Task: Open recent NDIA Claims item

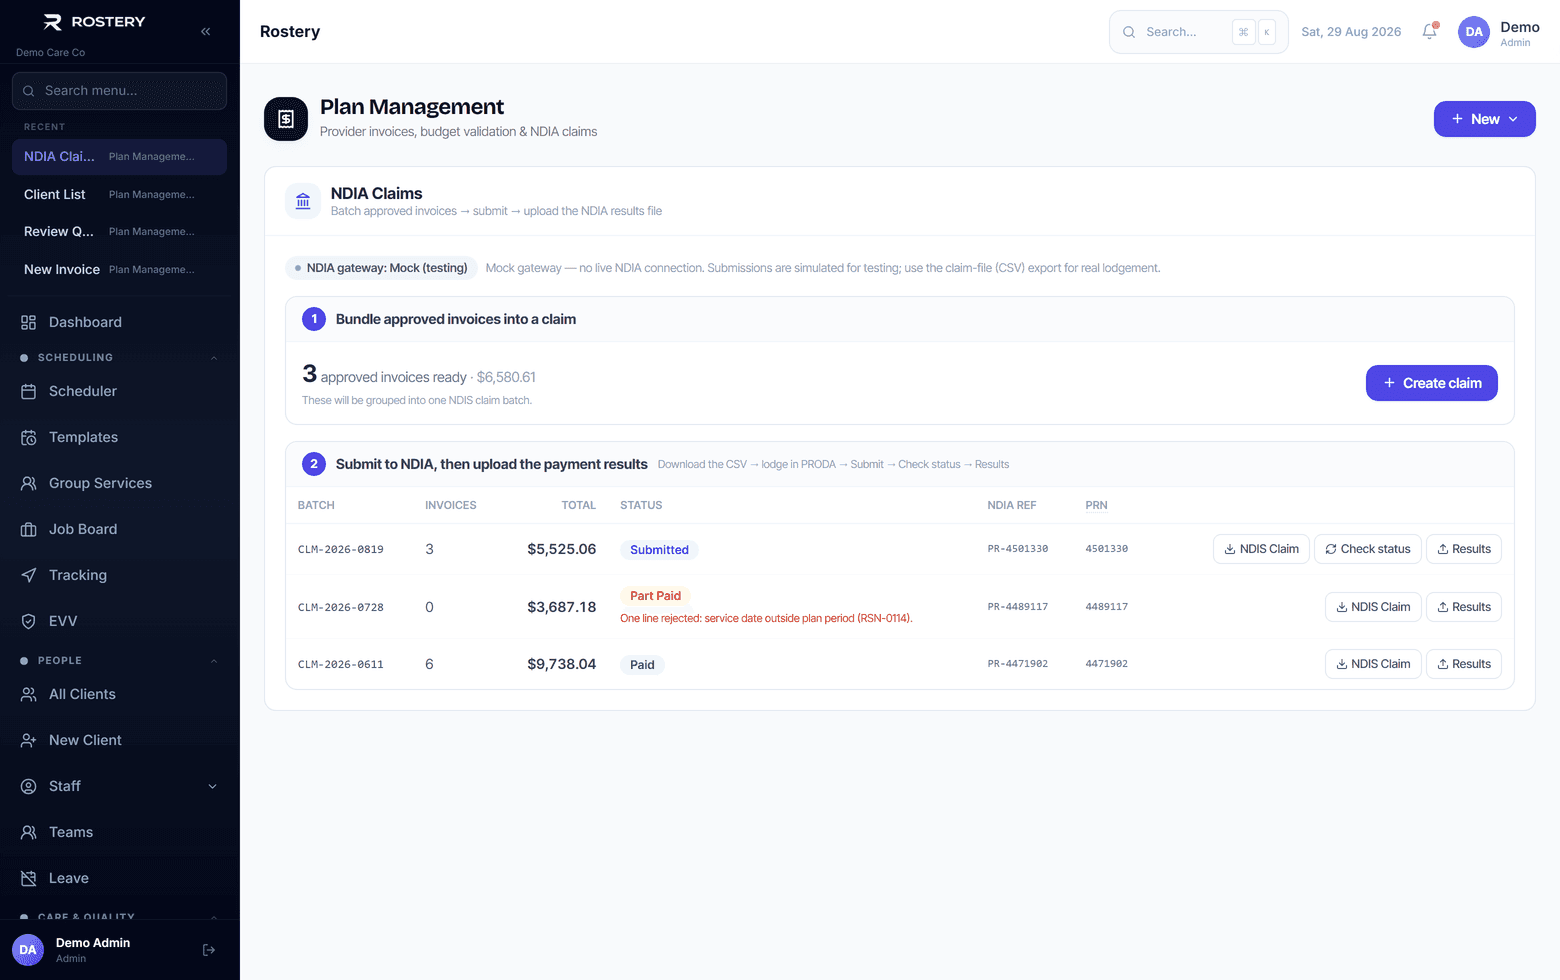Action: coord(120,157)
